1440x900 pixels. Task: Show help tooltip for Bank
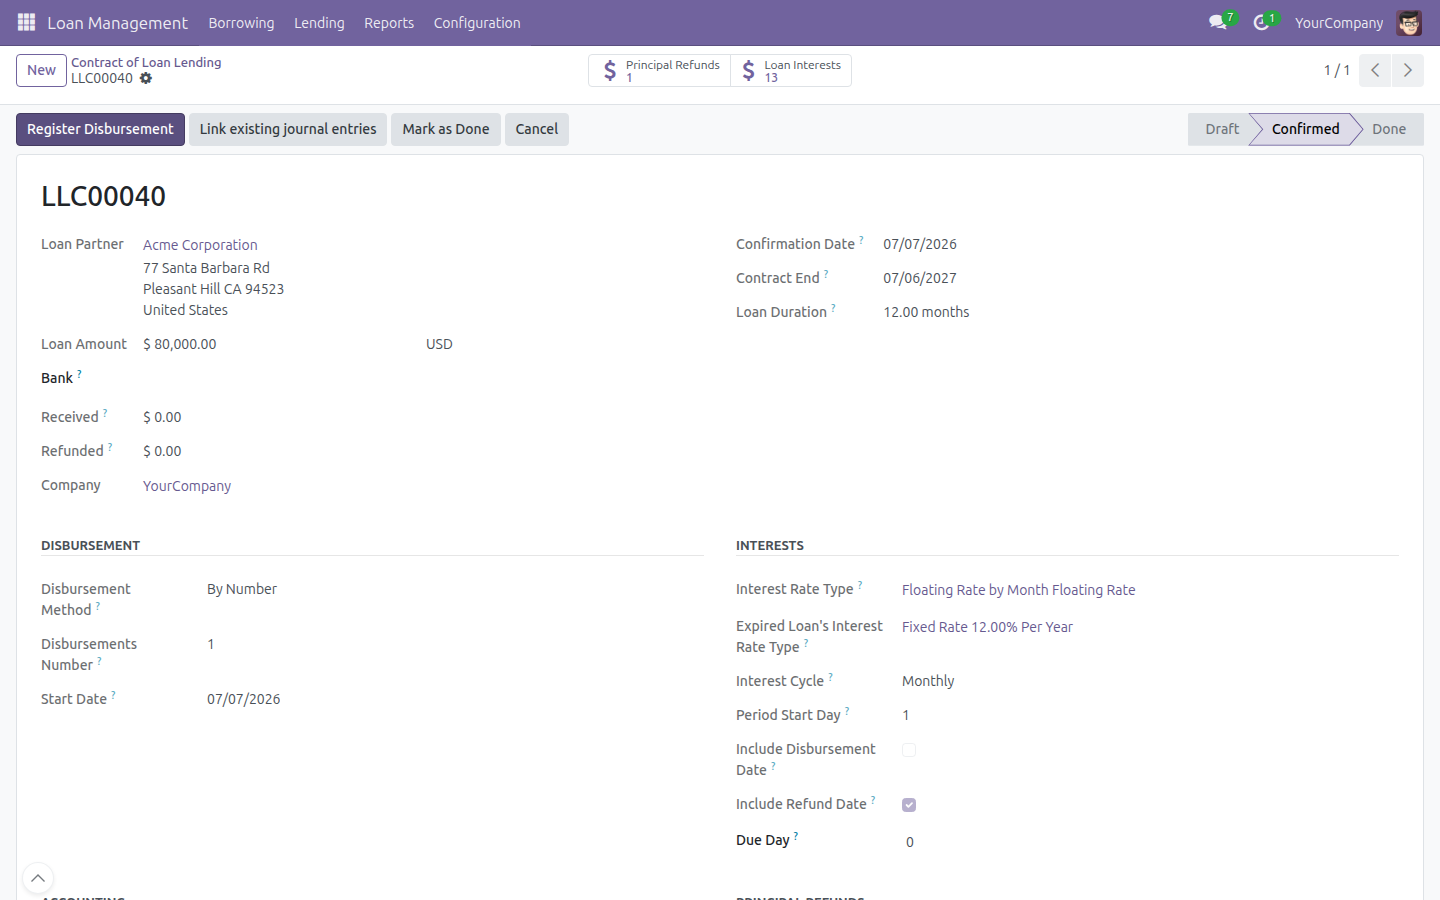[x=79, y=373]
